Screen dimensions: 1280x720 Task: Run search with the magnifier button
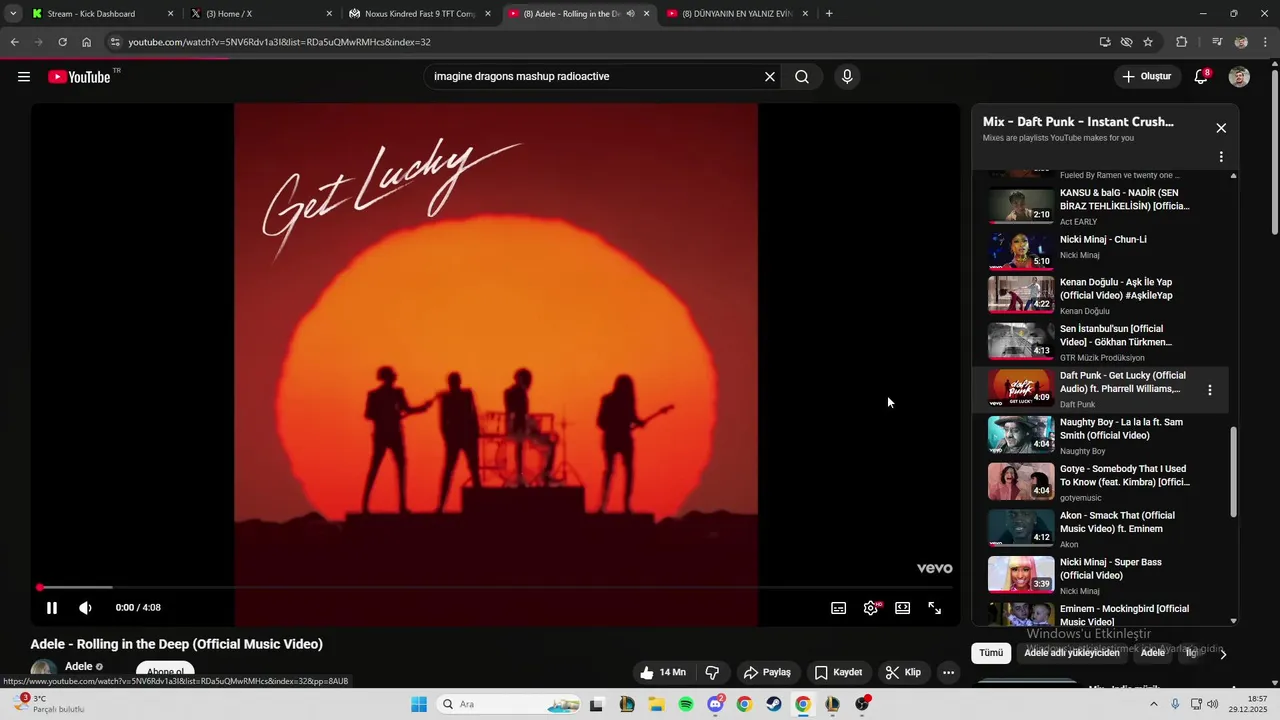click(802, 77)
